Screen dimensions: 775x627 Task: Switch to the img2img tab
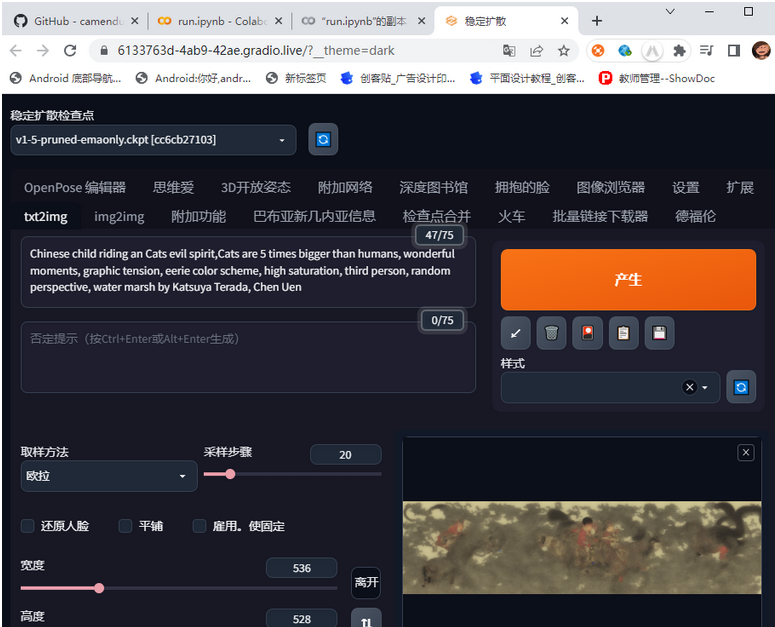(119, 216)
